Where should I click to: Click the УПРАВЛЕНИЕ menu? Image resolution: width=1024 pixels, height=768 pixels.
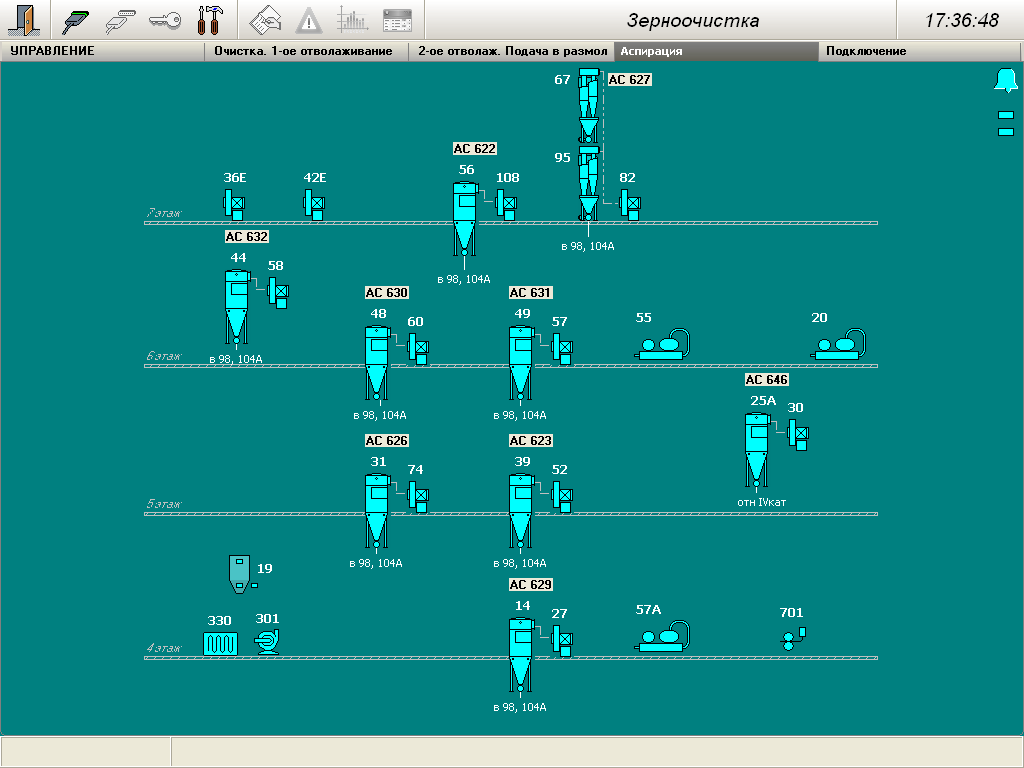click(x=53, y=51)
